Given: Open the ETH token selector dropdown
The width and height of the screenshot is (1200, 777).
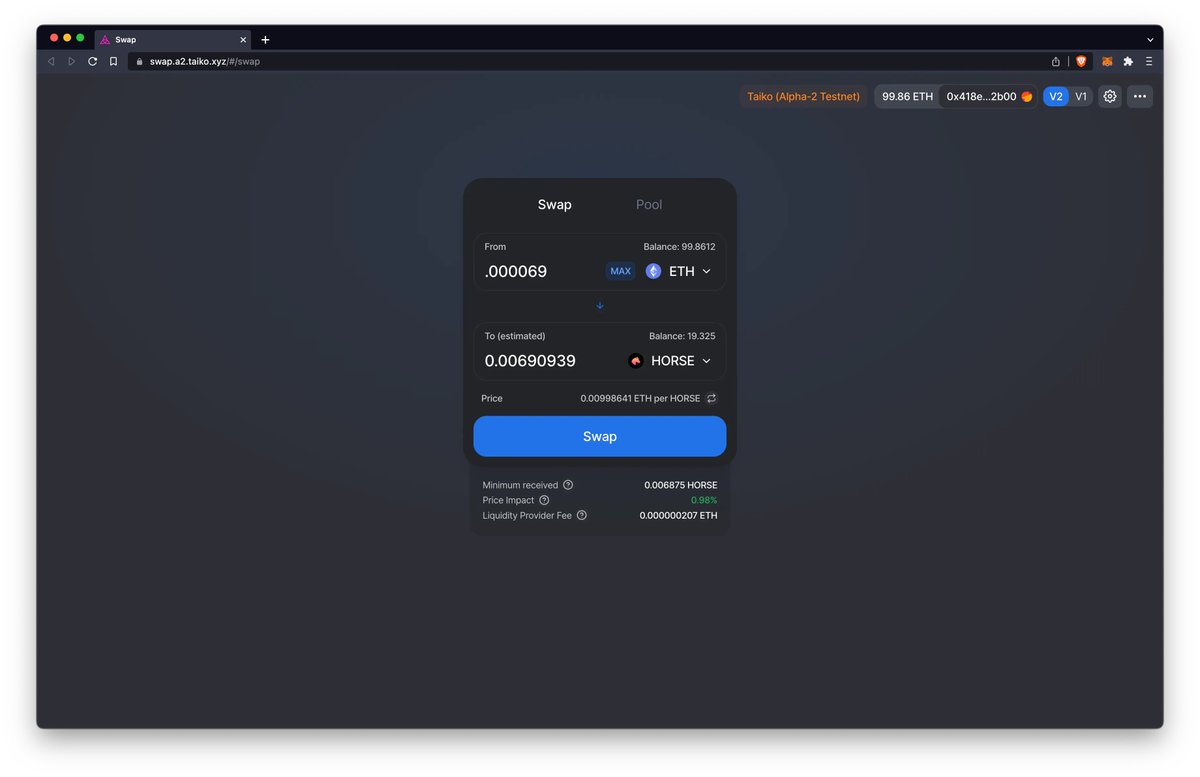Looking at the screenshot, I should tap(680, 271).
